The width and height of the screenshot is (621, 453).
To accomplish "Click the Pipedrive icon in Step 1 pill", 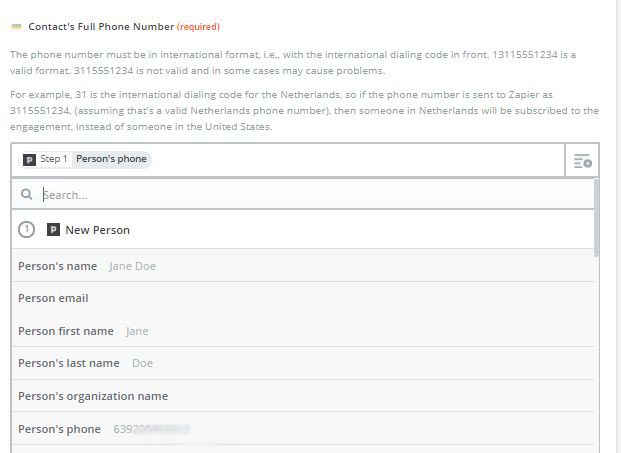I will tap(29, 160).
